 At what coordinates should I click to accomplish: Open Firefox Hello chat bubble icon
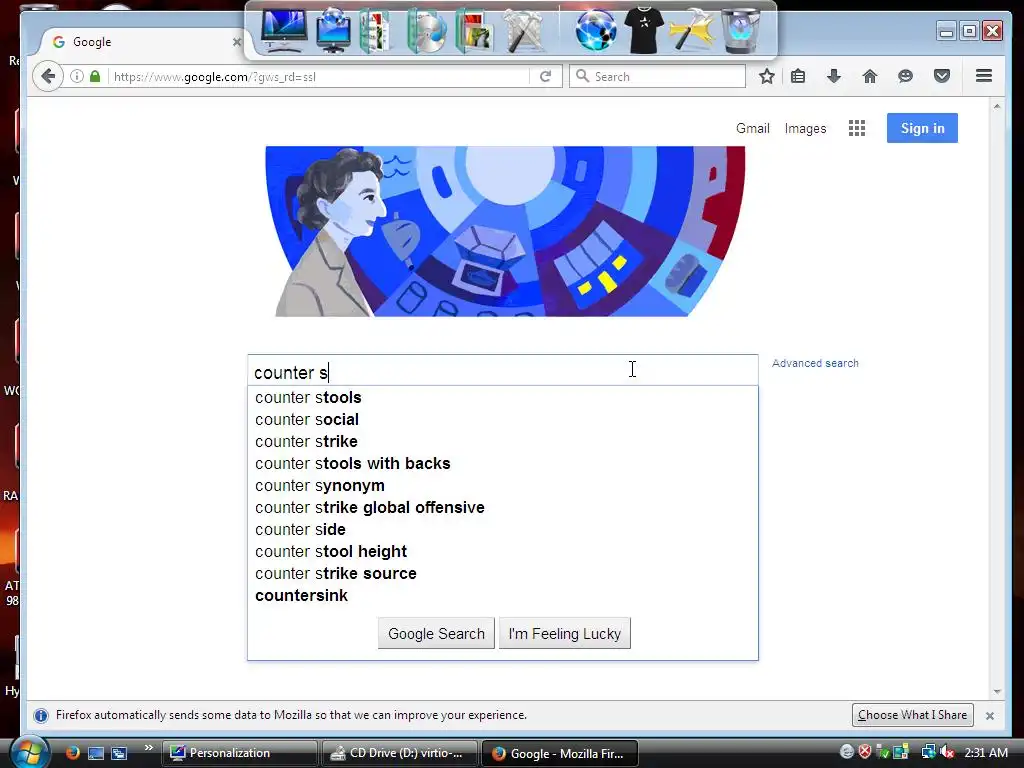pos(905,76)
